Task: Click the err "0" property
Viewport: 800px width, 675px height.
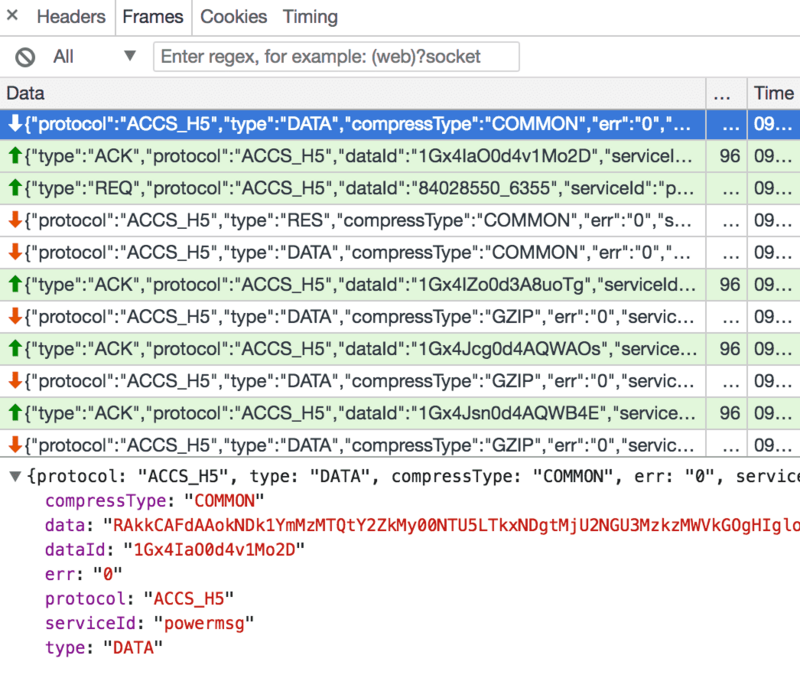Action: tap(84, 574)
